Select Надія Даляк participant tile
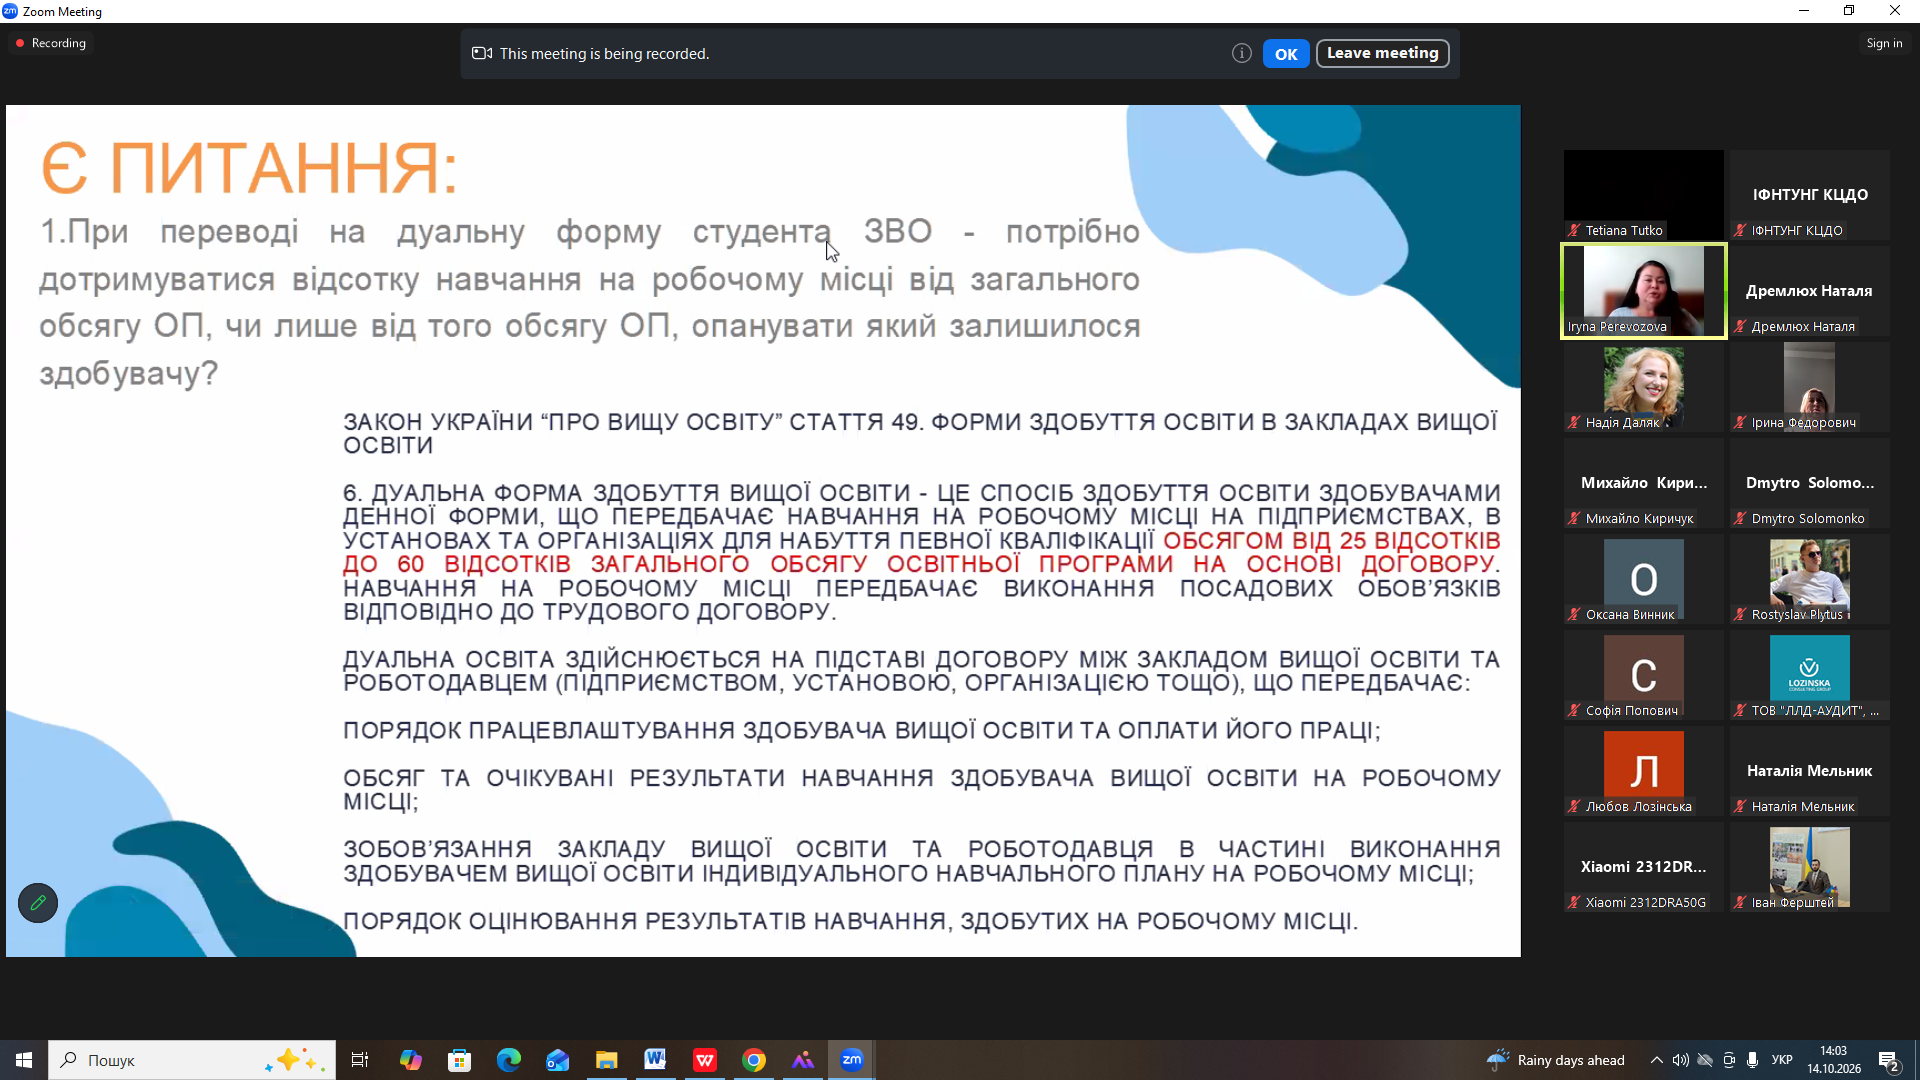 pos(1644,387)
